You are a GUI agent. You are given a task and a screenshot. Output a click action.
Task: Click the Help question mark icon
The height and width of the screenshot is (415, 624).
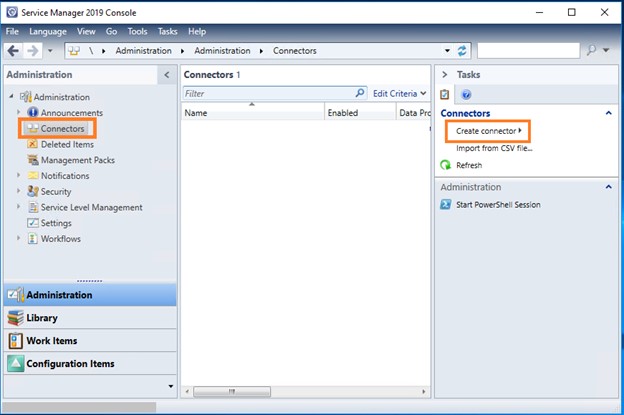466,95
